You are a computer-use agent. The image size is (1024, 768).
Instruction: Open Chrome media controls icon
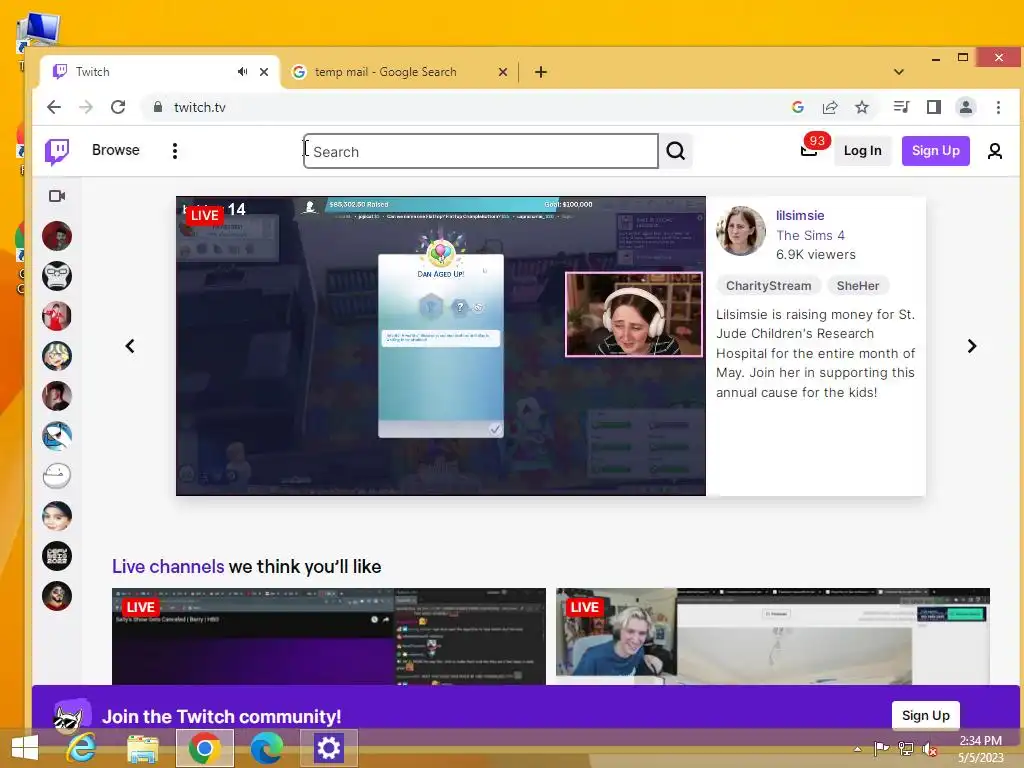pos(901,107)
